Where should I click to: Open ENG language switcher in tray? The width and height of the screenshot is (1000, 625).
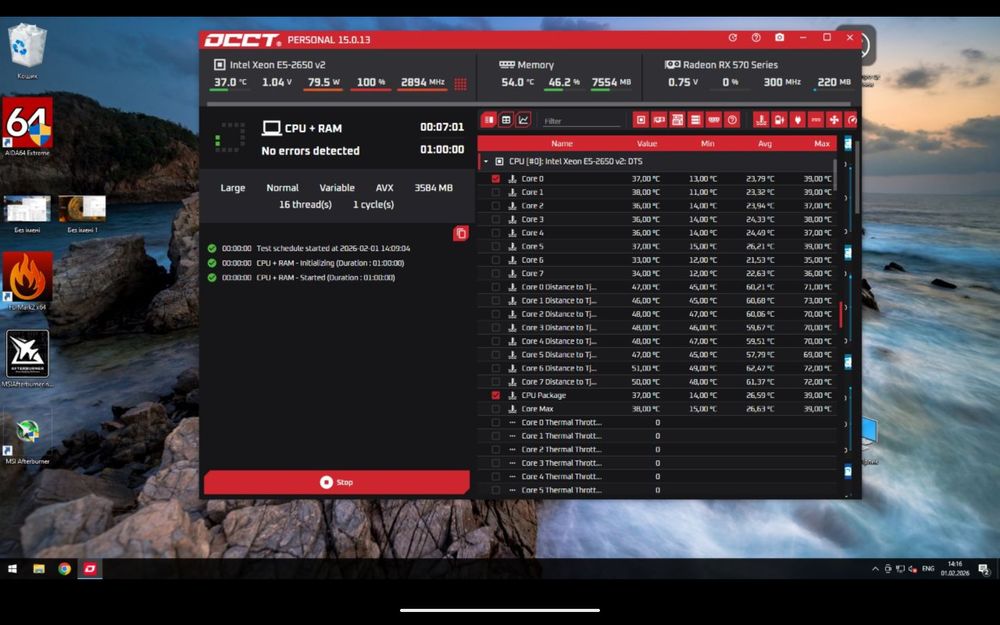(x=928, y=568)
